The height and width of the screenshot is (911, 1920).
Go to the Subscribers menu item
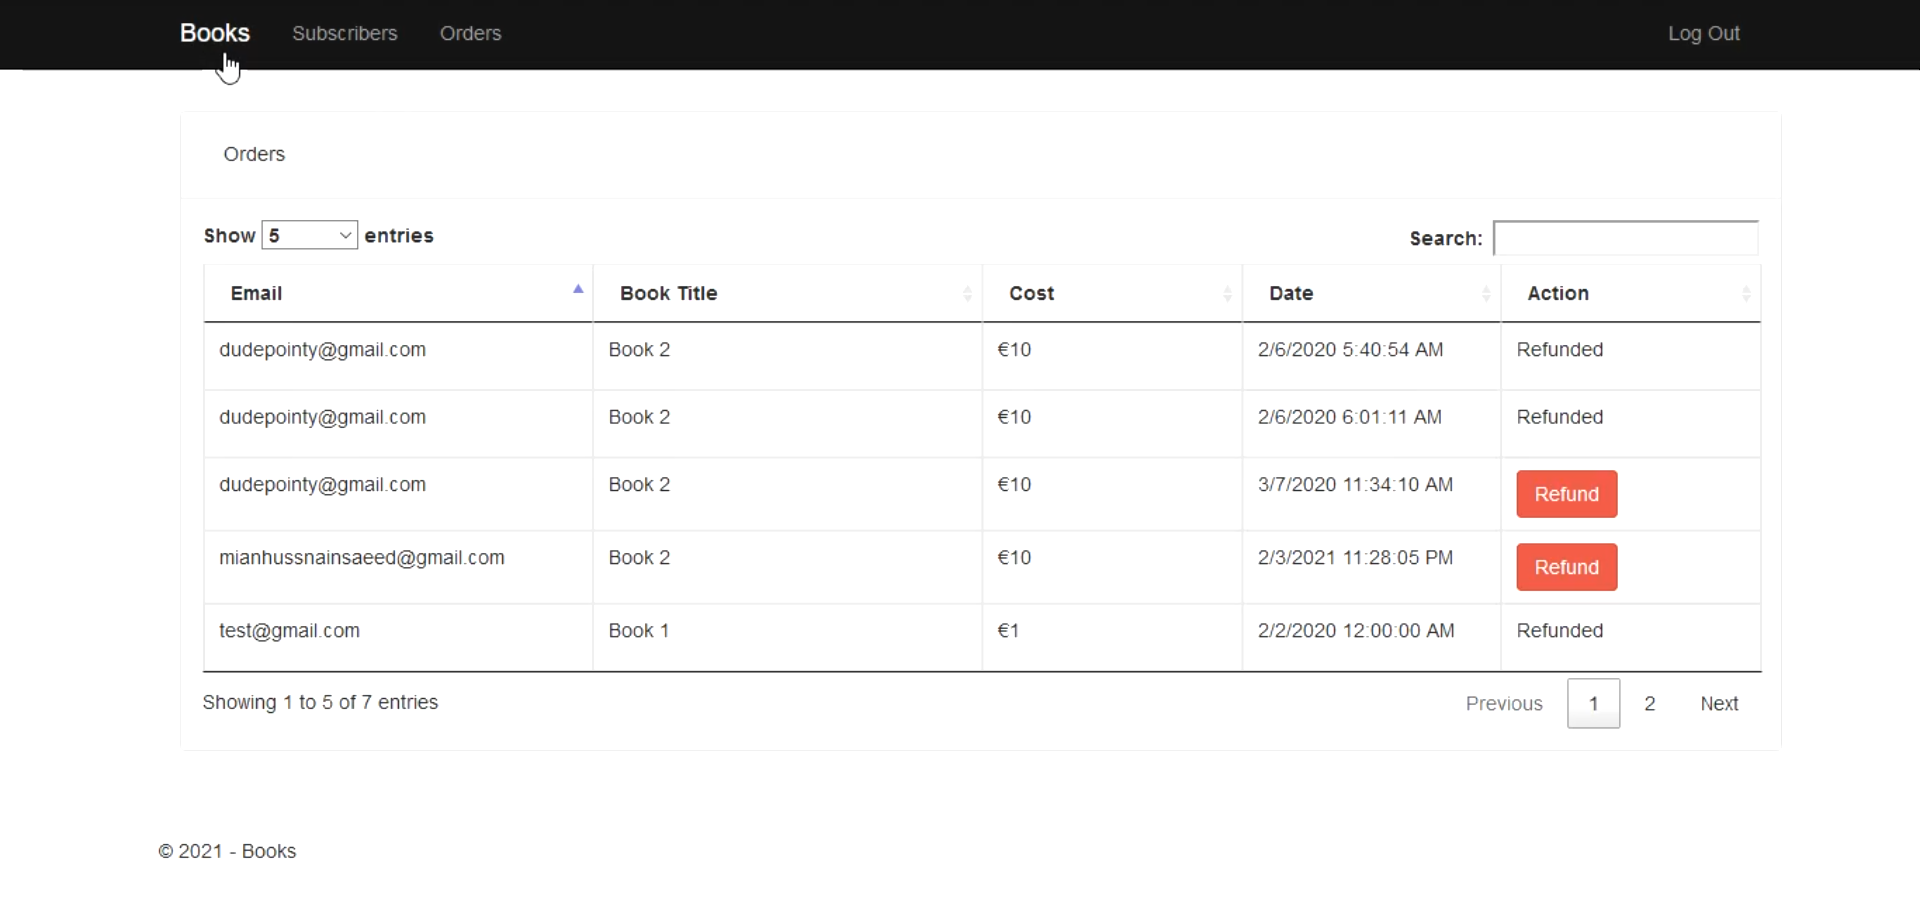[344, 33]
